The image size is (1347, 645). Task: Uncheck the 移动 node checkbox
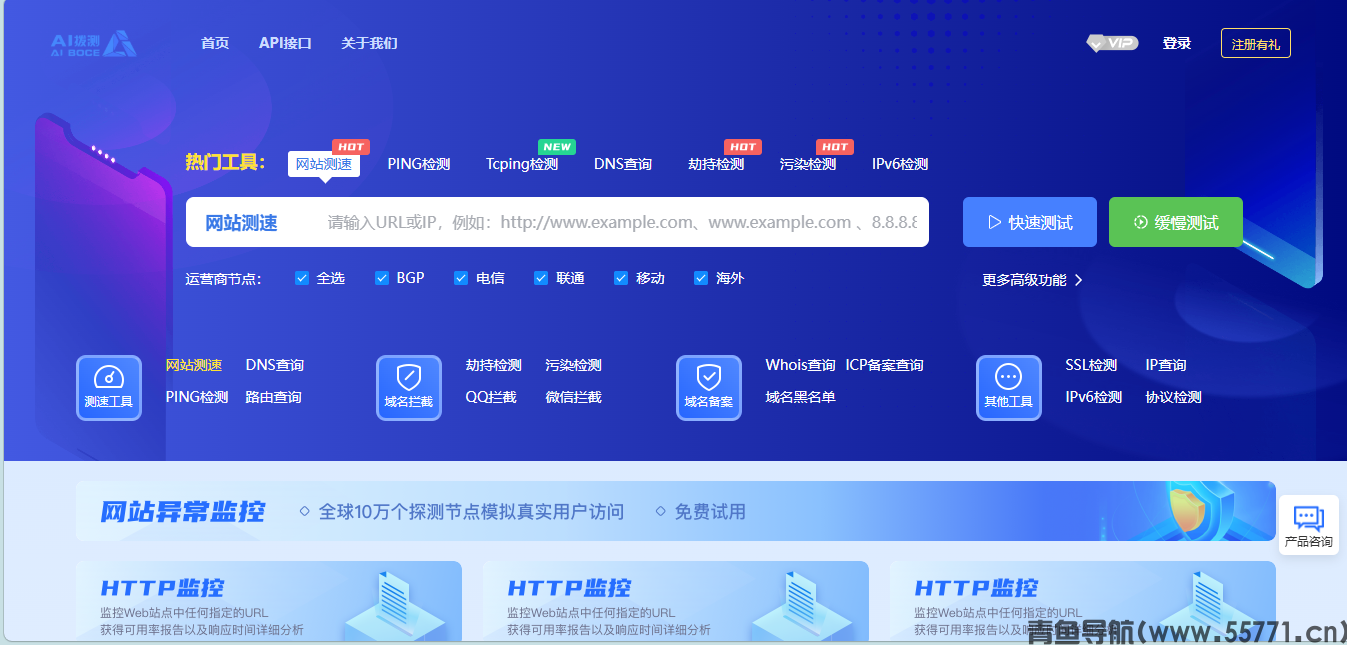pyautogui.click(x=621, y=278)
